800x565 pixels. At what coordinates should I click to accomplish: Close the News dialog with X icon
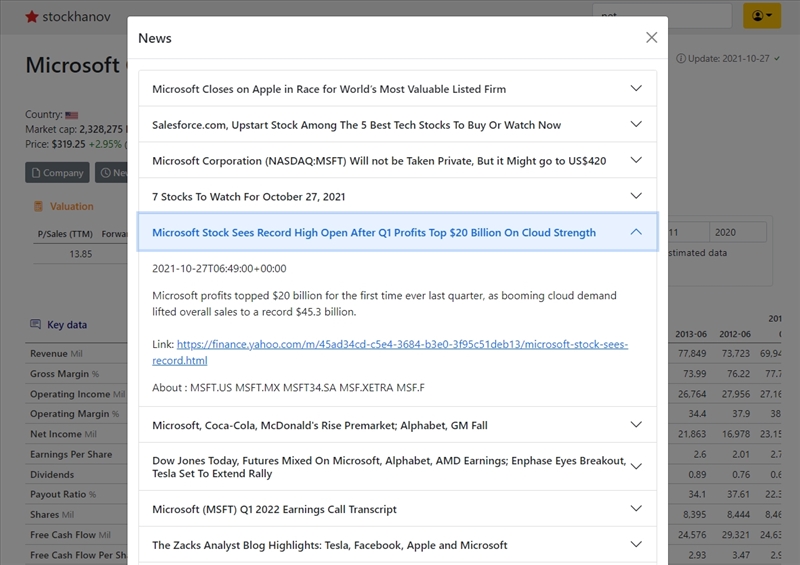click(651, 38)
